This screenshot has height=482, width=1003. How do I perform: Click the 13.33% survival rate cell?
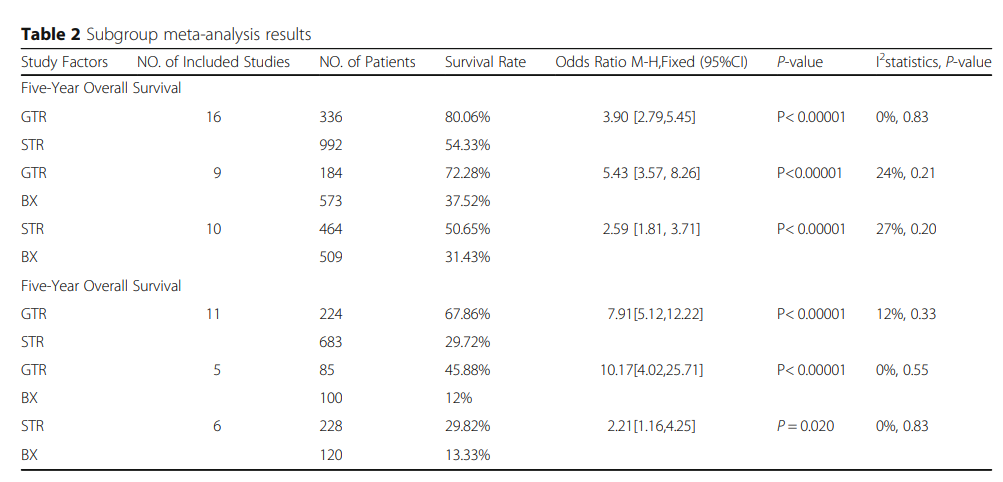pos(468,454)
